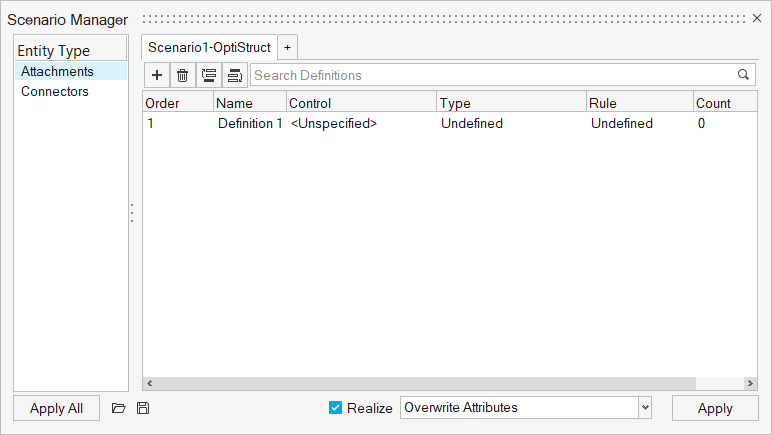Image resolution: width=772 pixels, height=435 pixels.
Task: Click the horizontal scrollbar left arrow
Action: point(150,383)
